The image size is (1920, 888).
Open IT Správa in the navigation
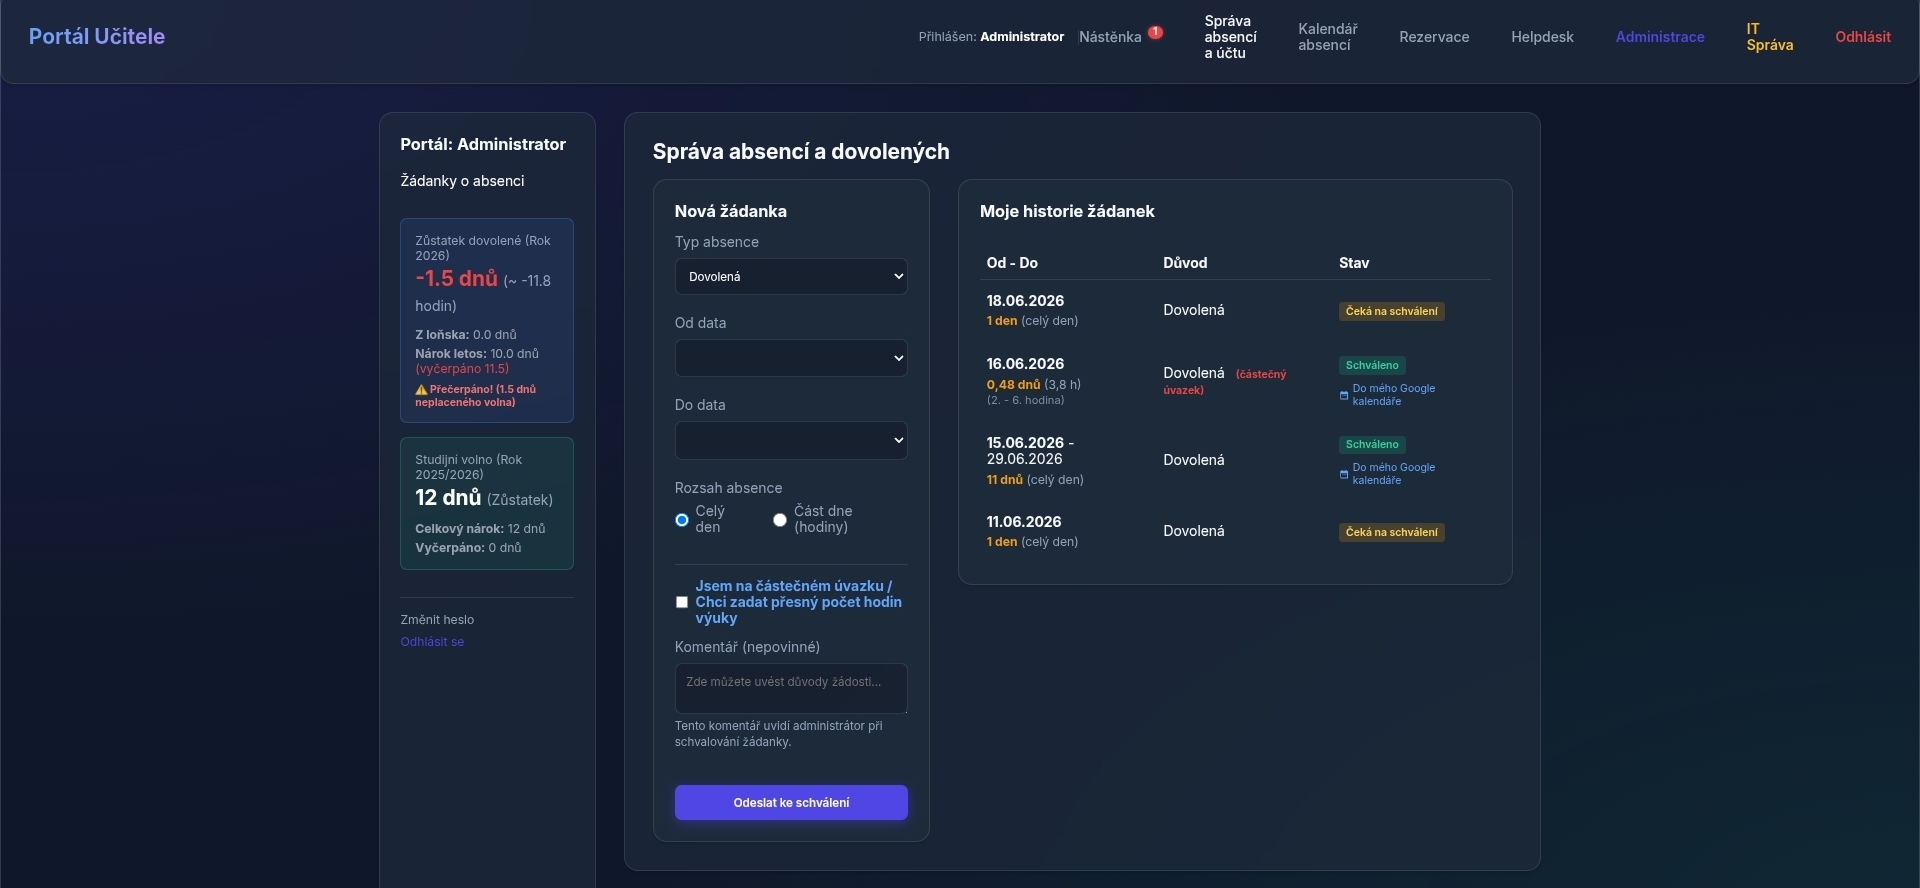1769,37
